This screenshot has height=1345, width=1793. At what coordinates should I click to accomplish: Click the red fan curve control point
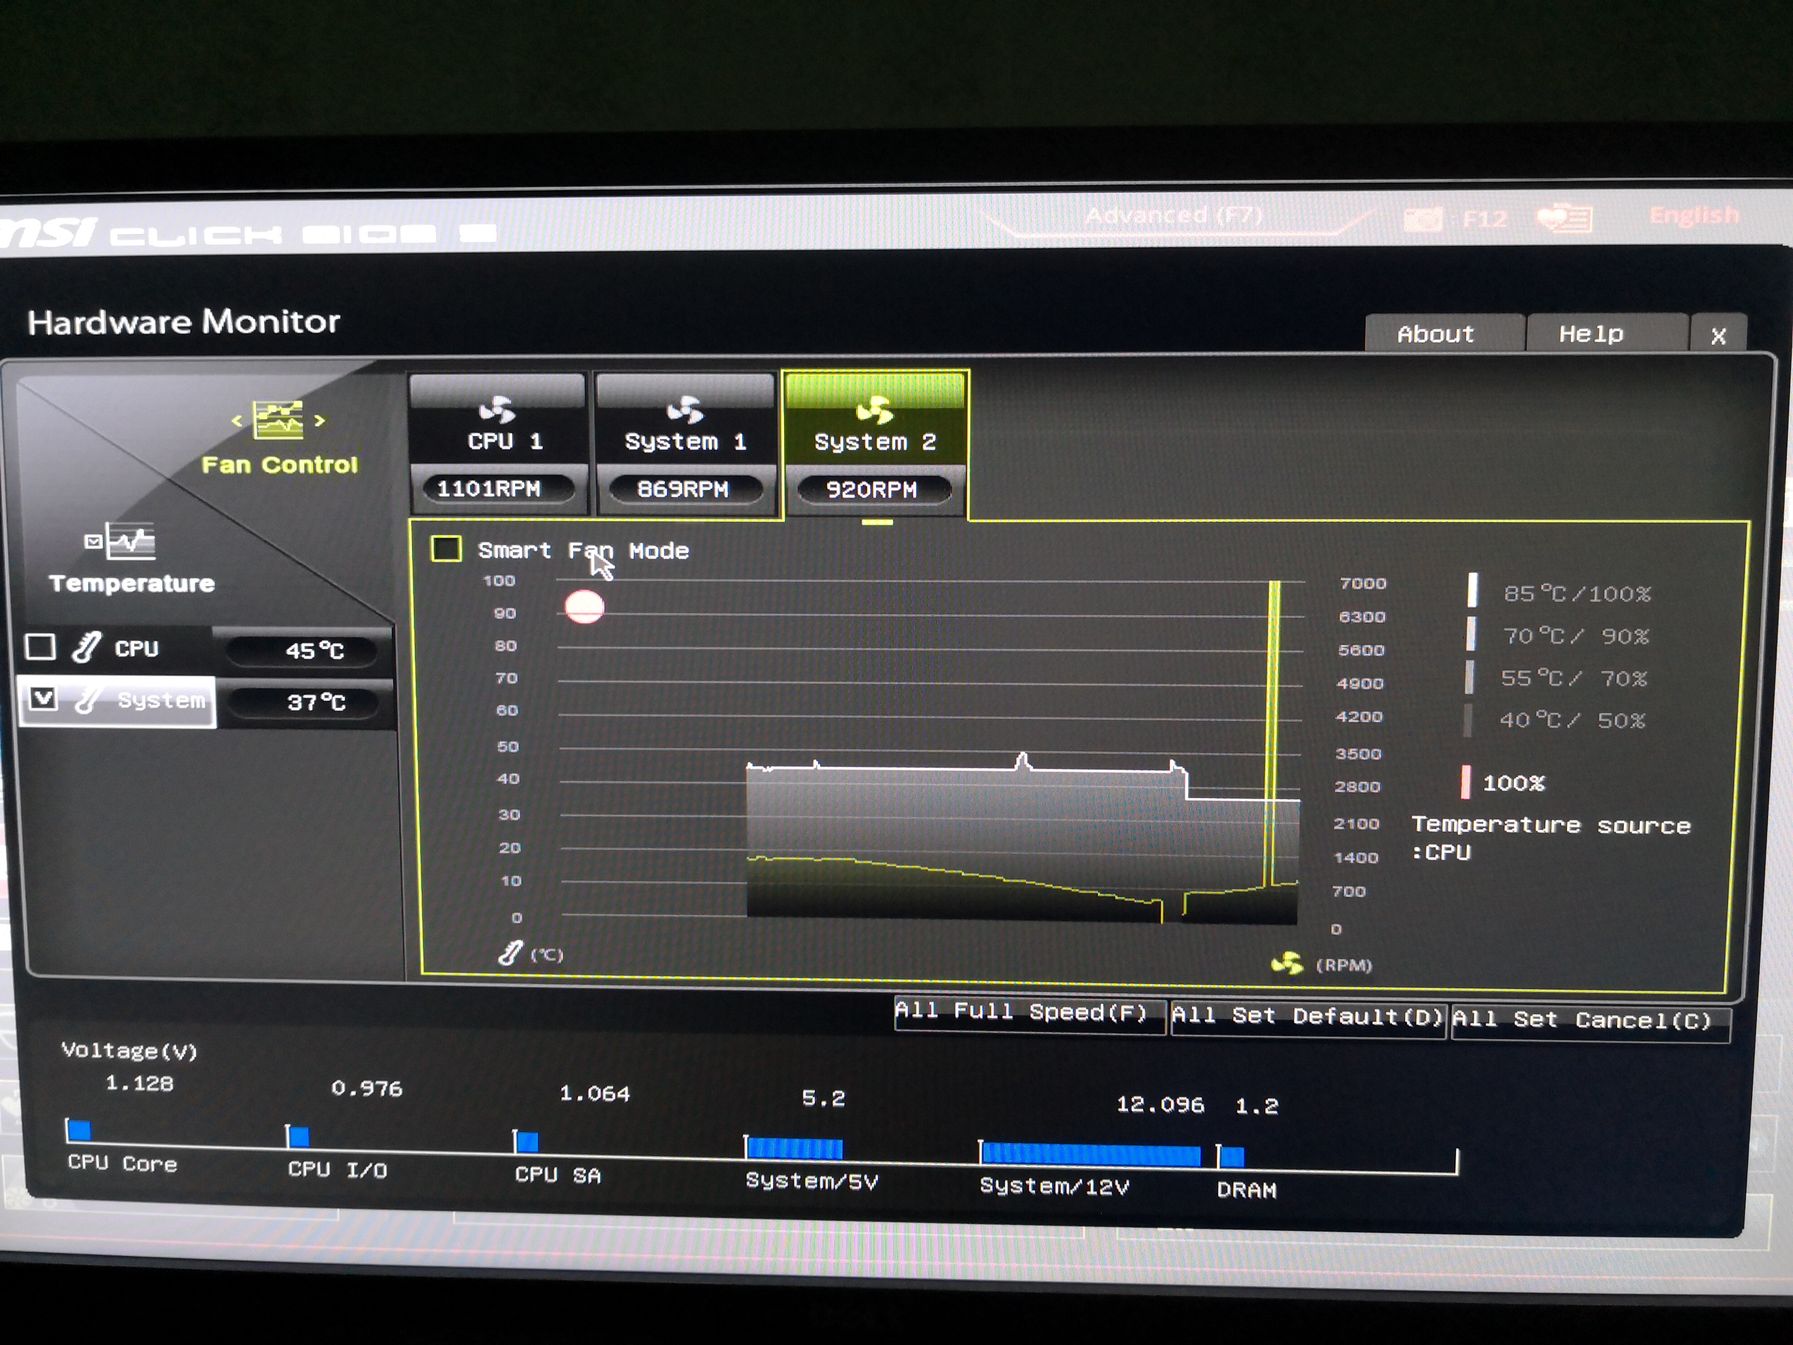[584, 607]
